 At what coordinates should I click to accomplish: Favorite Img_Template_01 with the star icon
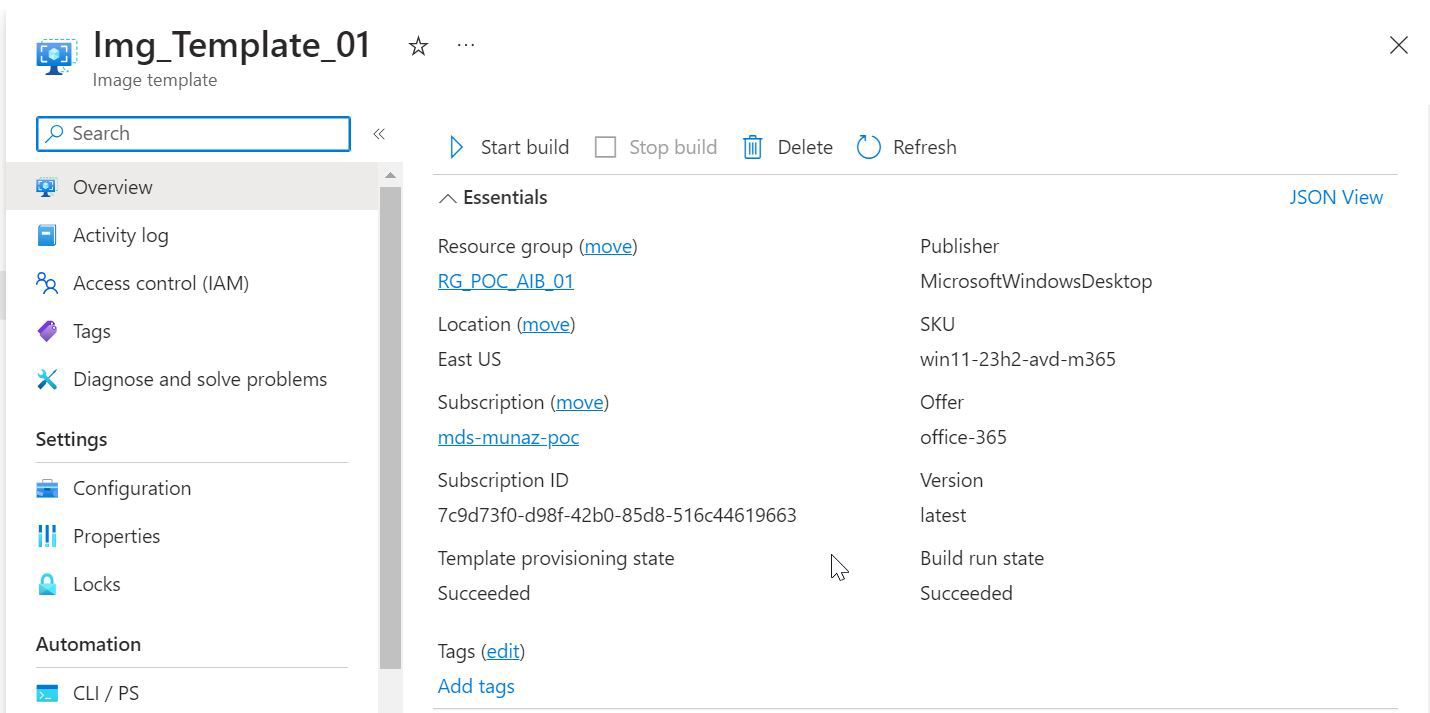(418, 46)
